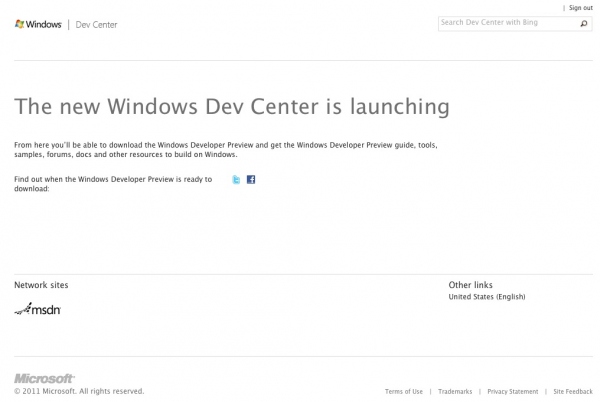
Task: Click the Windows wordmark in header
Action: pyautogui.click(x=44, y=24)
